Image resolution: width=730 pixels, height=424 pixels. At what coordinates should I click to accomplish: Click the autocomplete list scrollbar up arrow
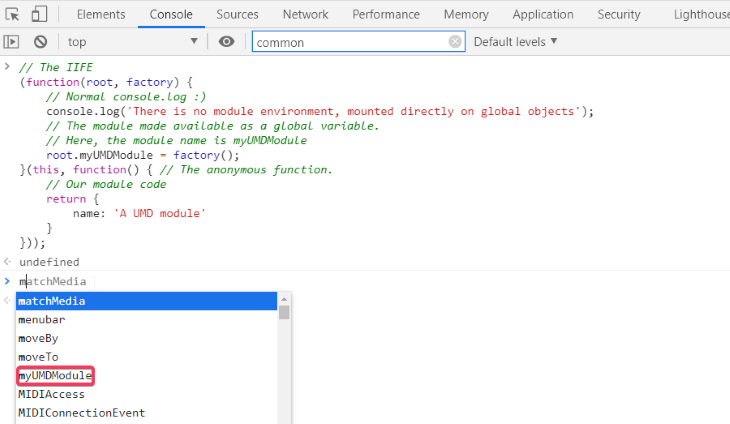[x=284, y=299]
